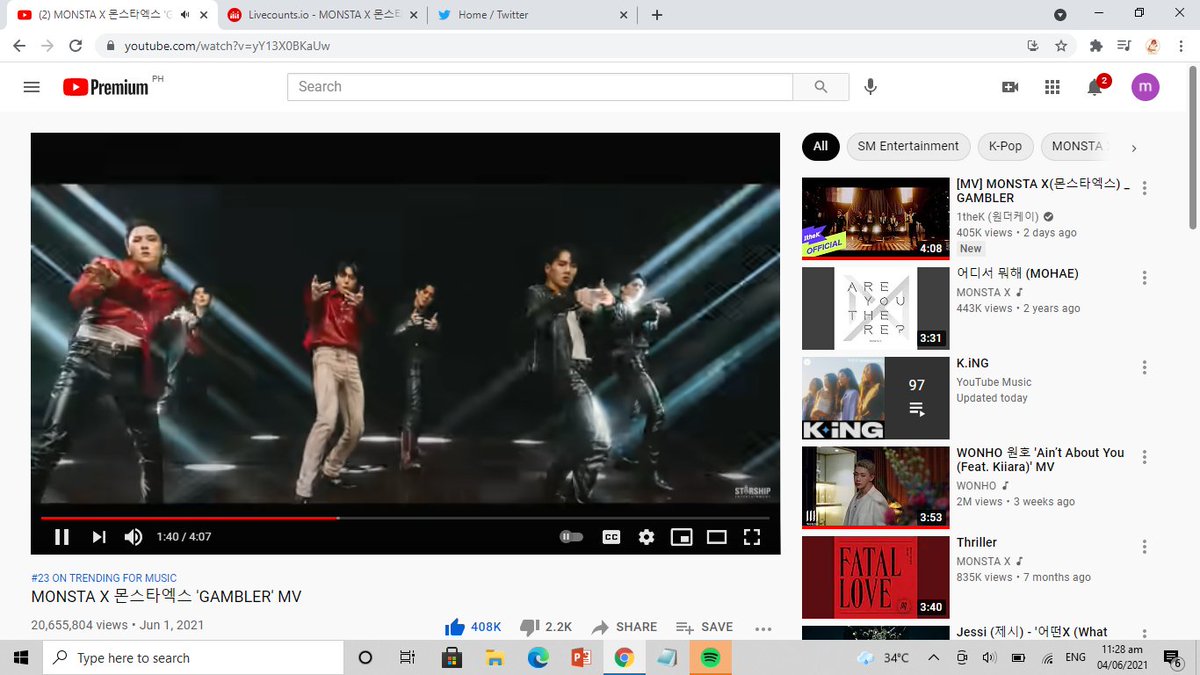The height and width of the screenshot is (675, 1200).
Task: Switch to miniplayer mode
Action: pyautogui.click(x=681, y=537)
